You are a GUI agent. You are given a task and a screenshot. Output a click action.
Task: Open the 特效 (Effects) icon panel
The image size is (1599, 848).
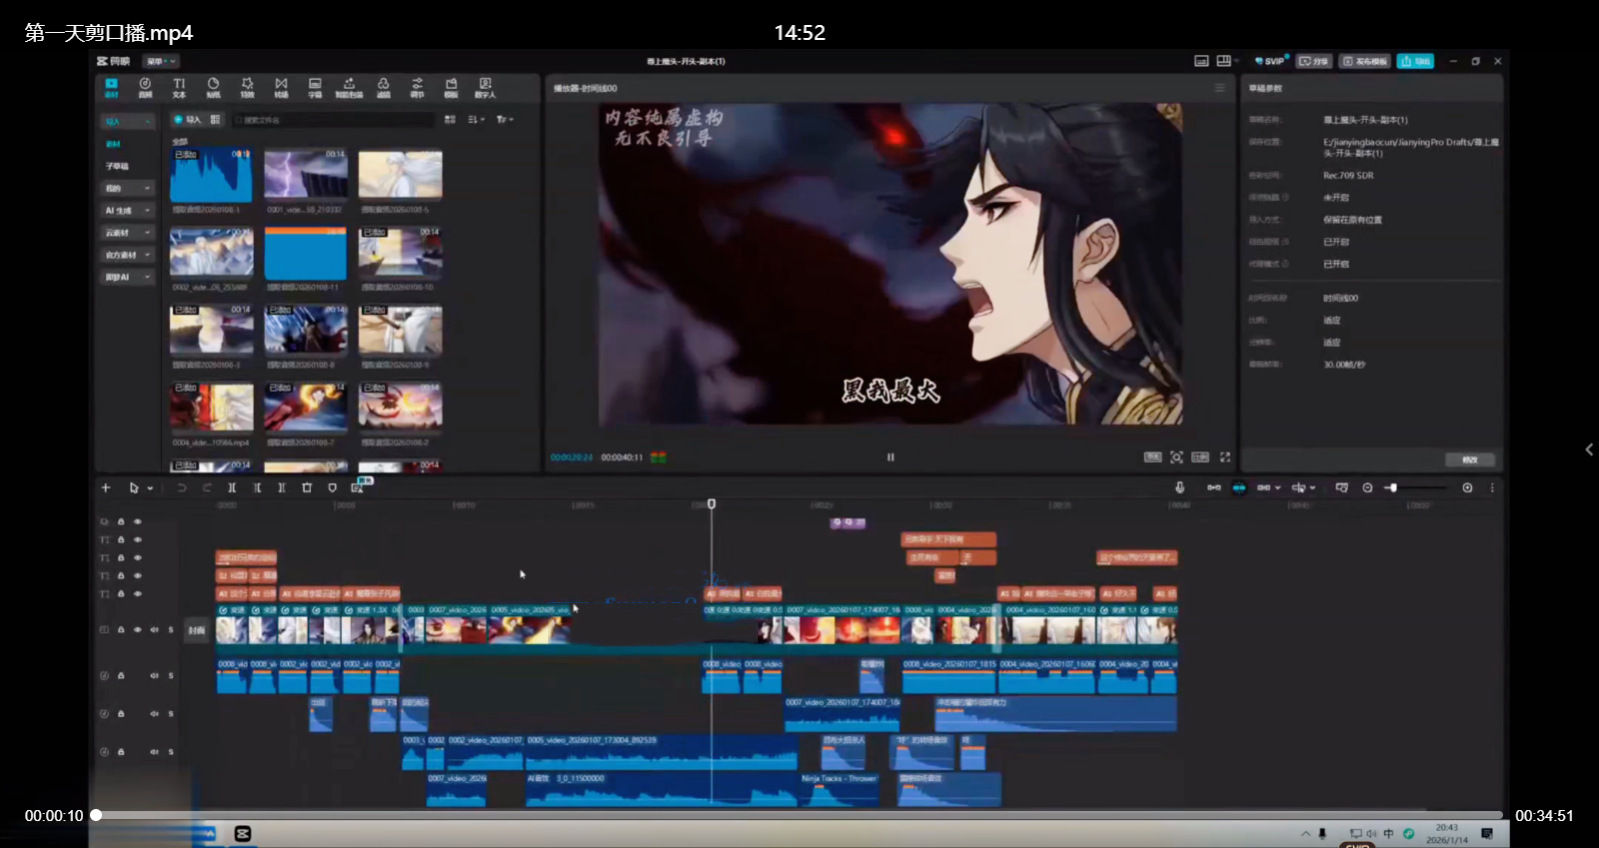[x=247, y=87]
